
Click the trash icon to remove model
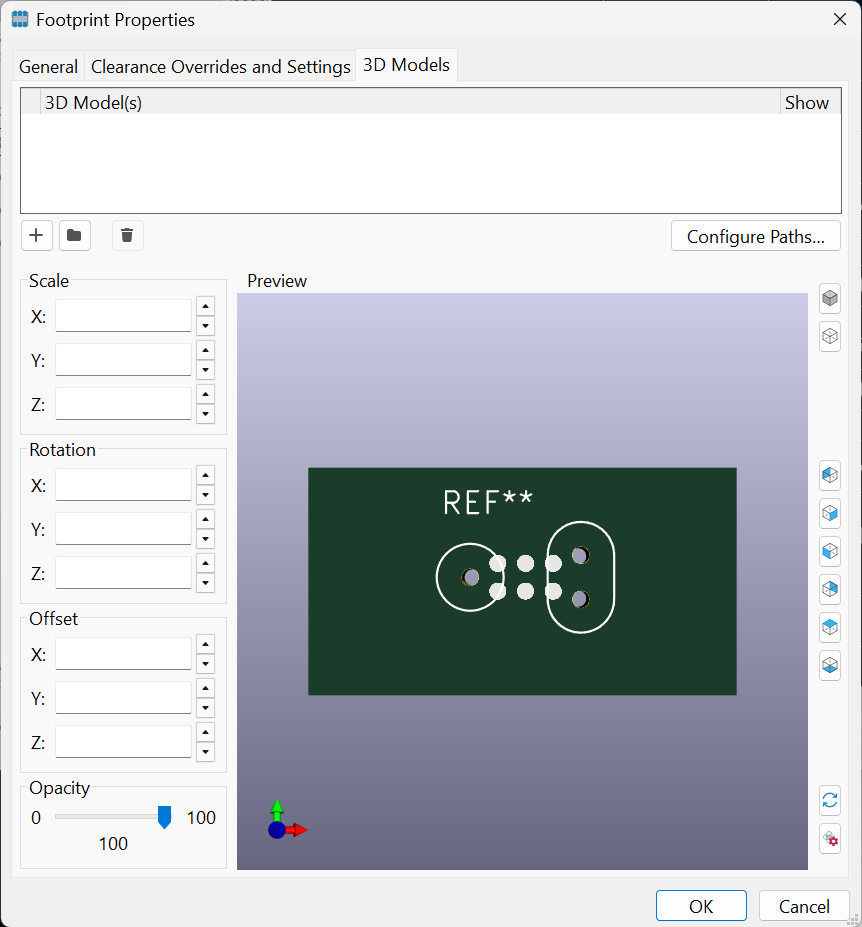click(x=127, y=236)
